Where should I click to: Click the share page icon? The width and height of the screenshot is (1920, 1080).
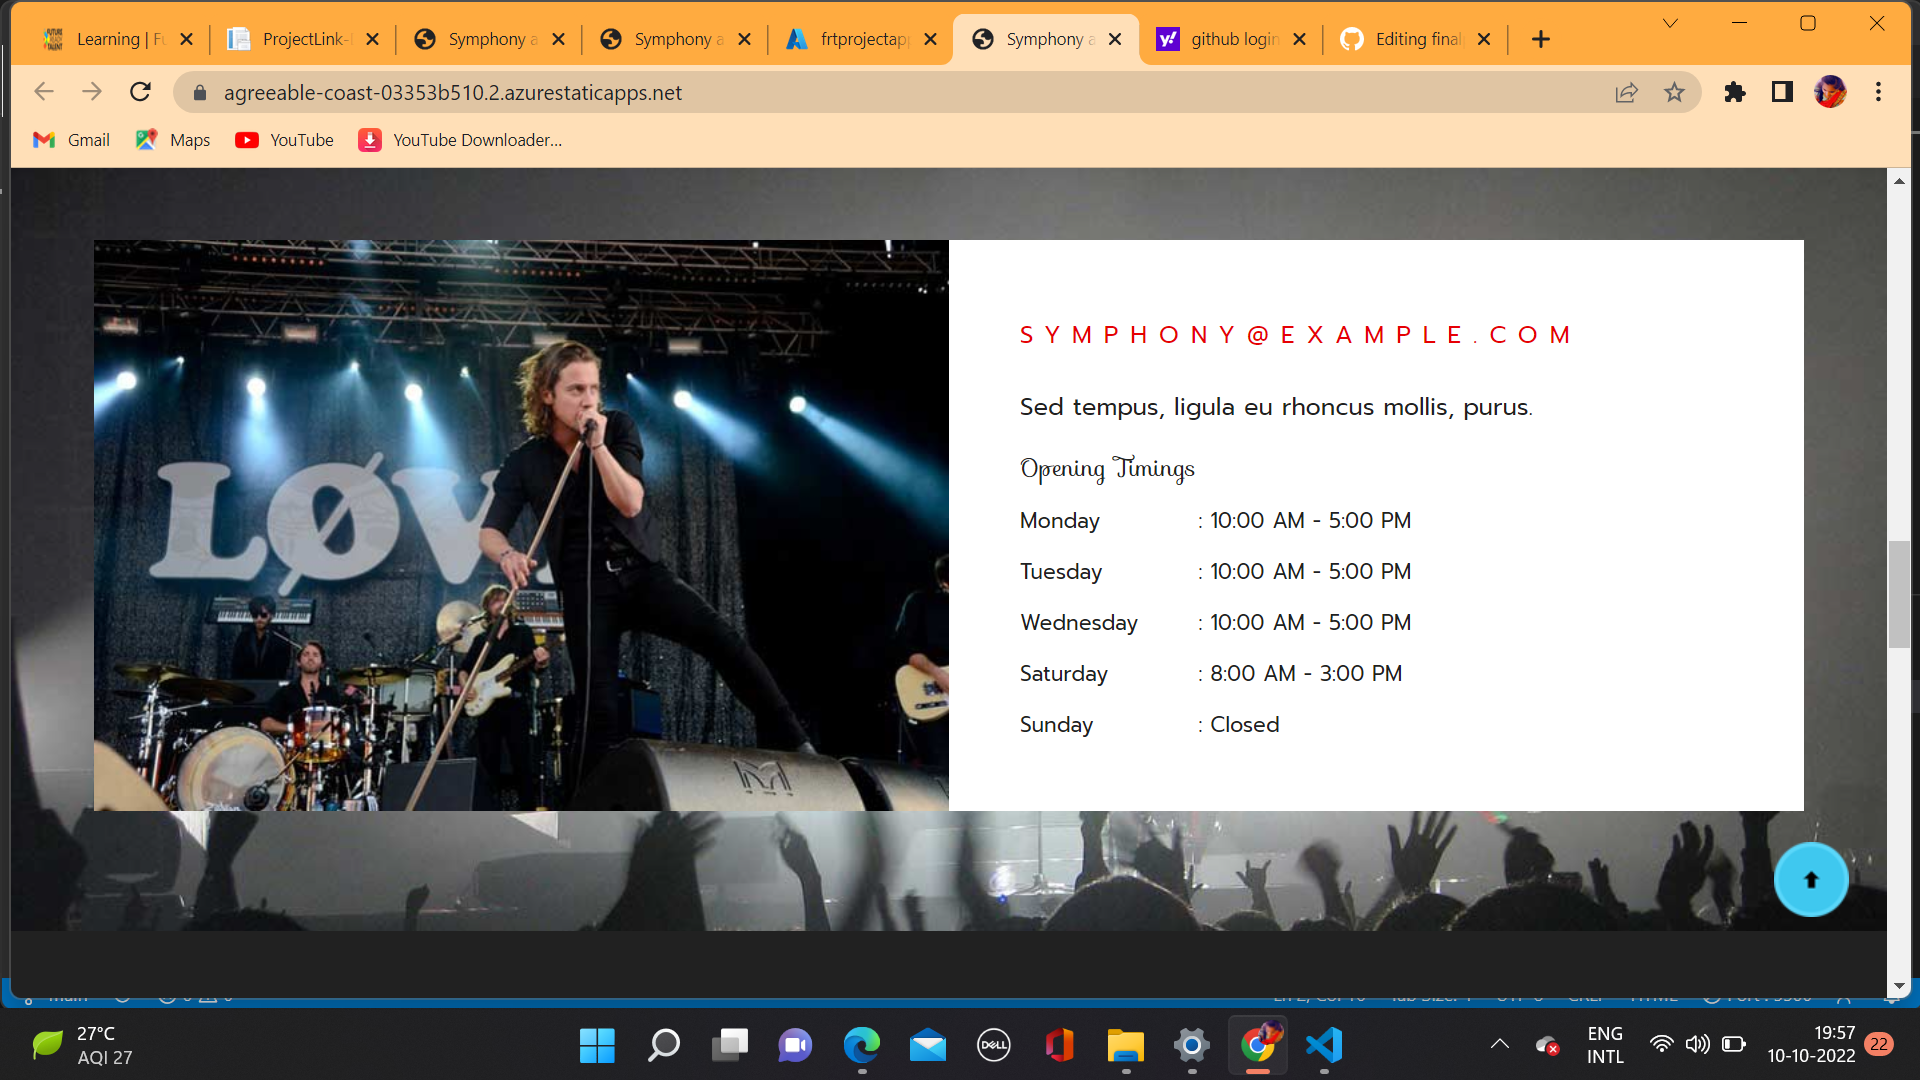(x=1626, y=92)
